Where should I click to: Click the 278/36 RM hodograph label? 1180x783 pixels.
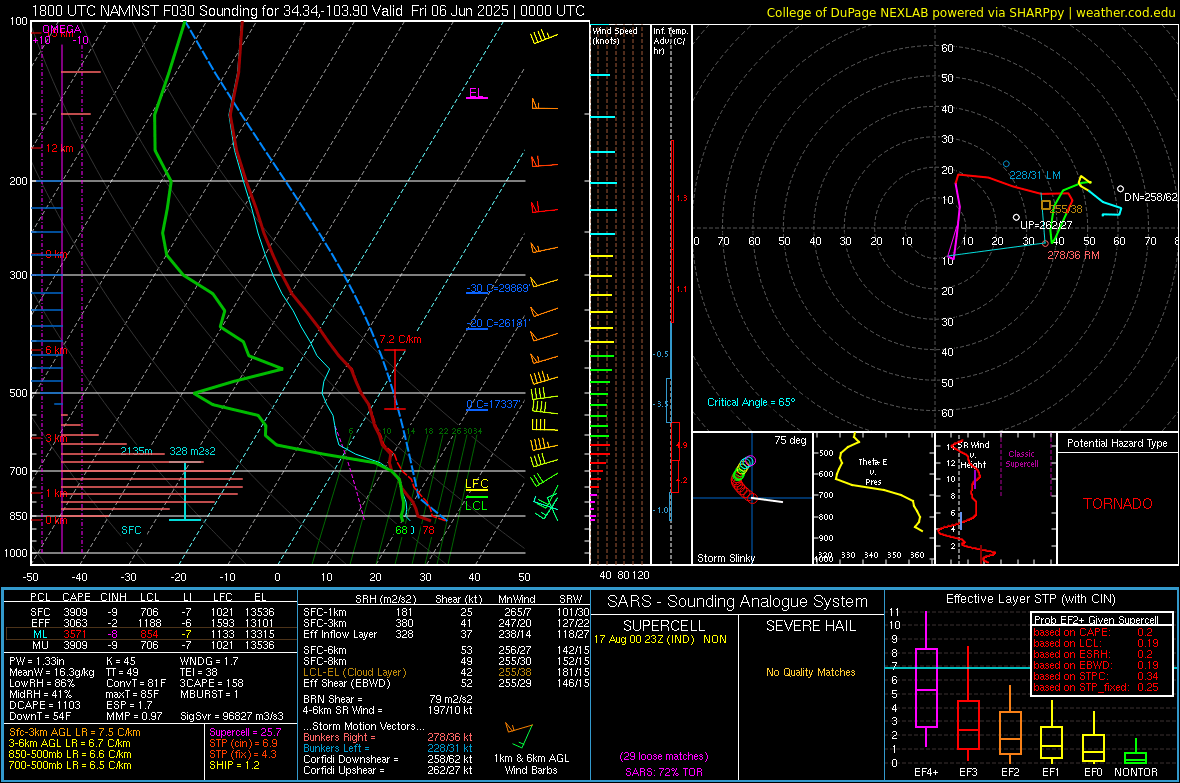click(1073, 255)
